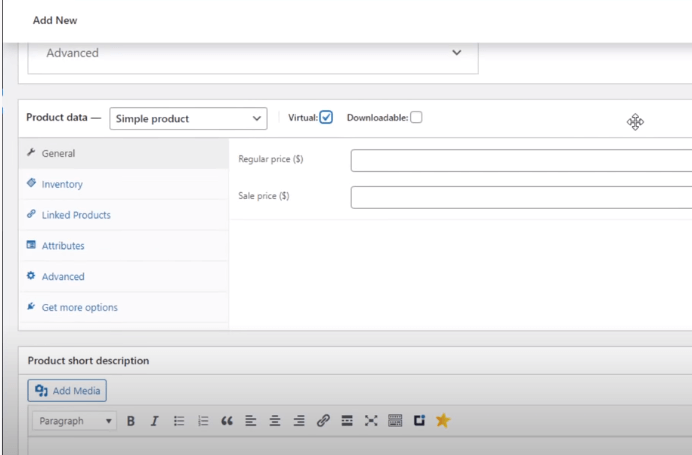Click the yellow star icon in toolbar
Viewport: 692px width, 455px height.
point(443,420)
